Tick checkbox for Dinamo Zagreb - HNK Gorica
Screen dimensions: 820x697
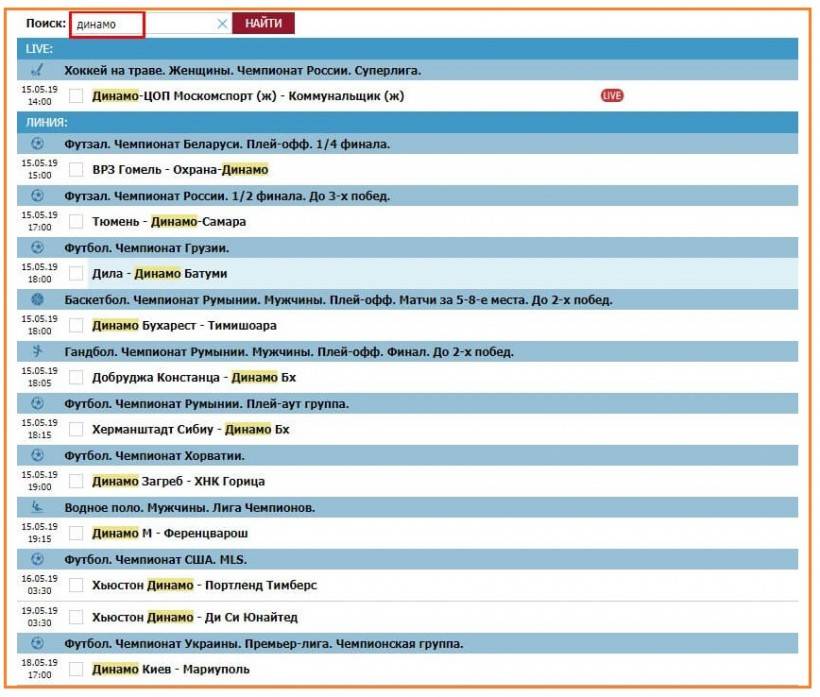[x=76, y=481]
